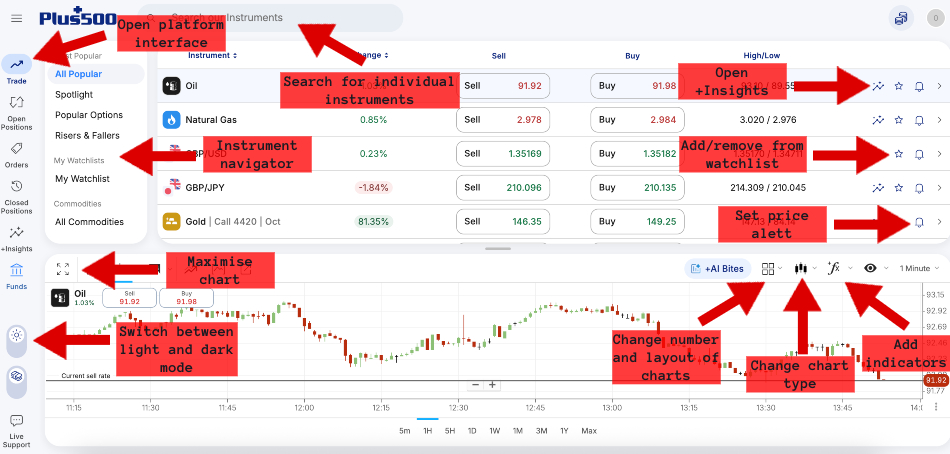Open the devices icon at top right
This screenshot has height=454, width=950.
[x=901, y=18]
